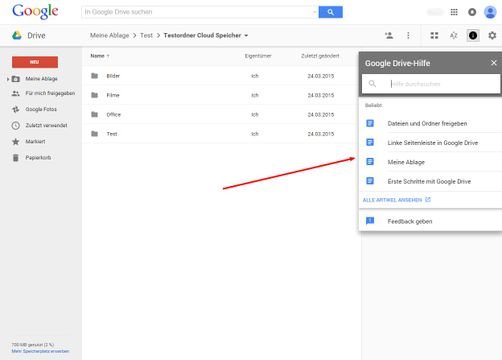Sort by Eigentümer column header

click(x=258, y=56)
